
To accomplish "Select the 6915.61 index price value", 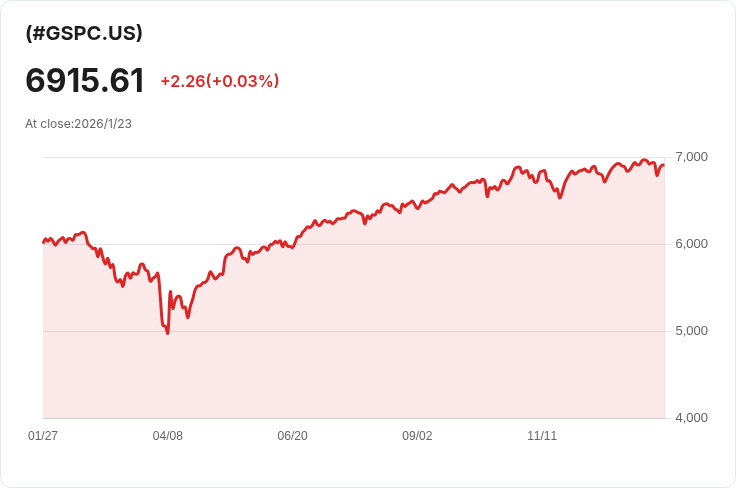I will 84,81.
